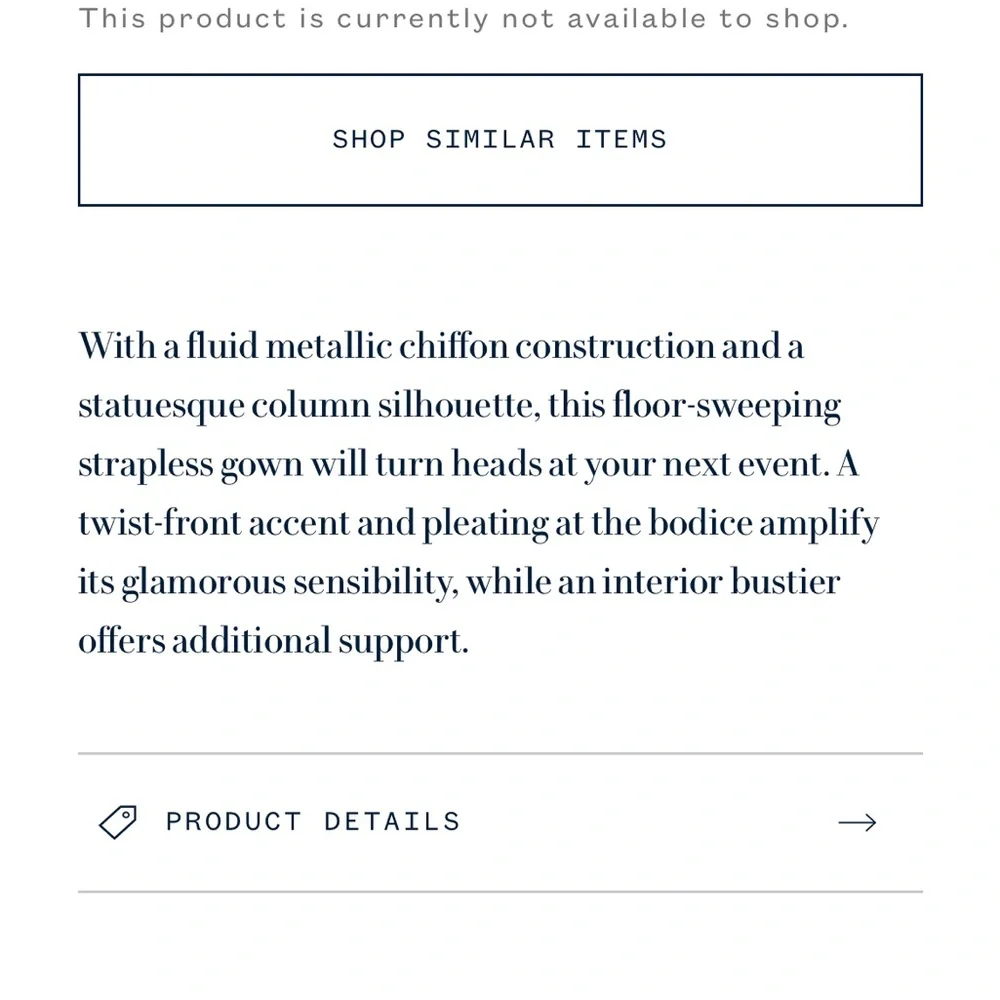Click the divider line below Product Details
The width and height of the screenshot is (1000, 1000).
[x=500, y=891]
